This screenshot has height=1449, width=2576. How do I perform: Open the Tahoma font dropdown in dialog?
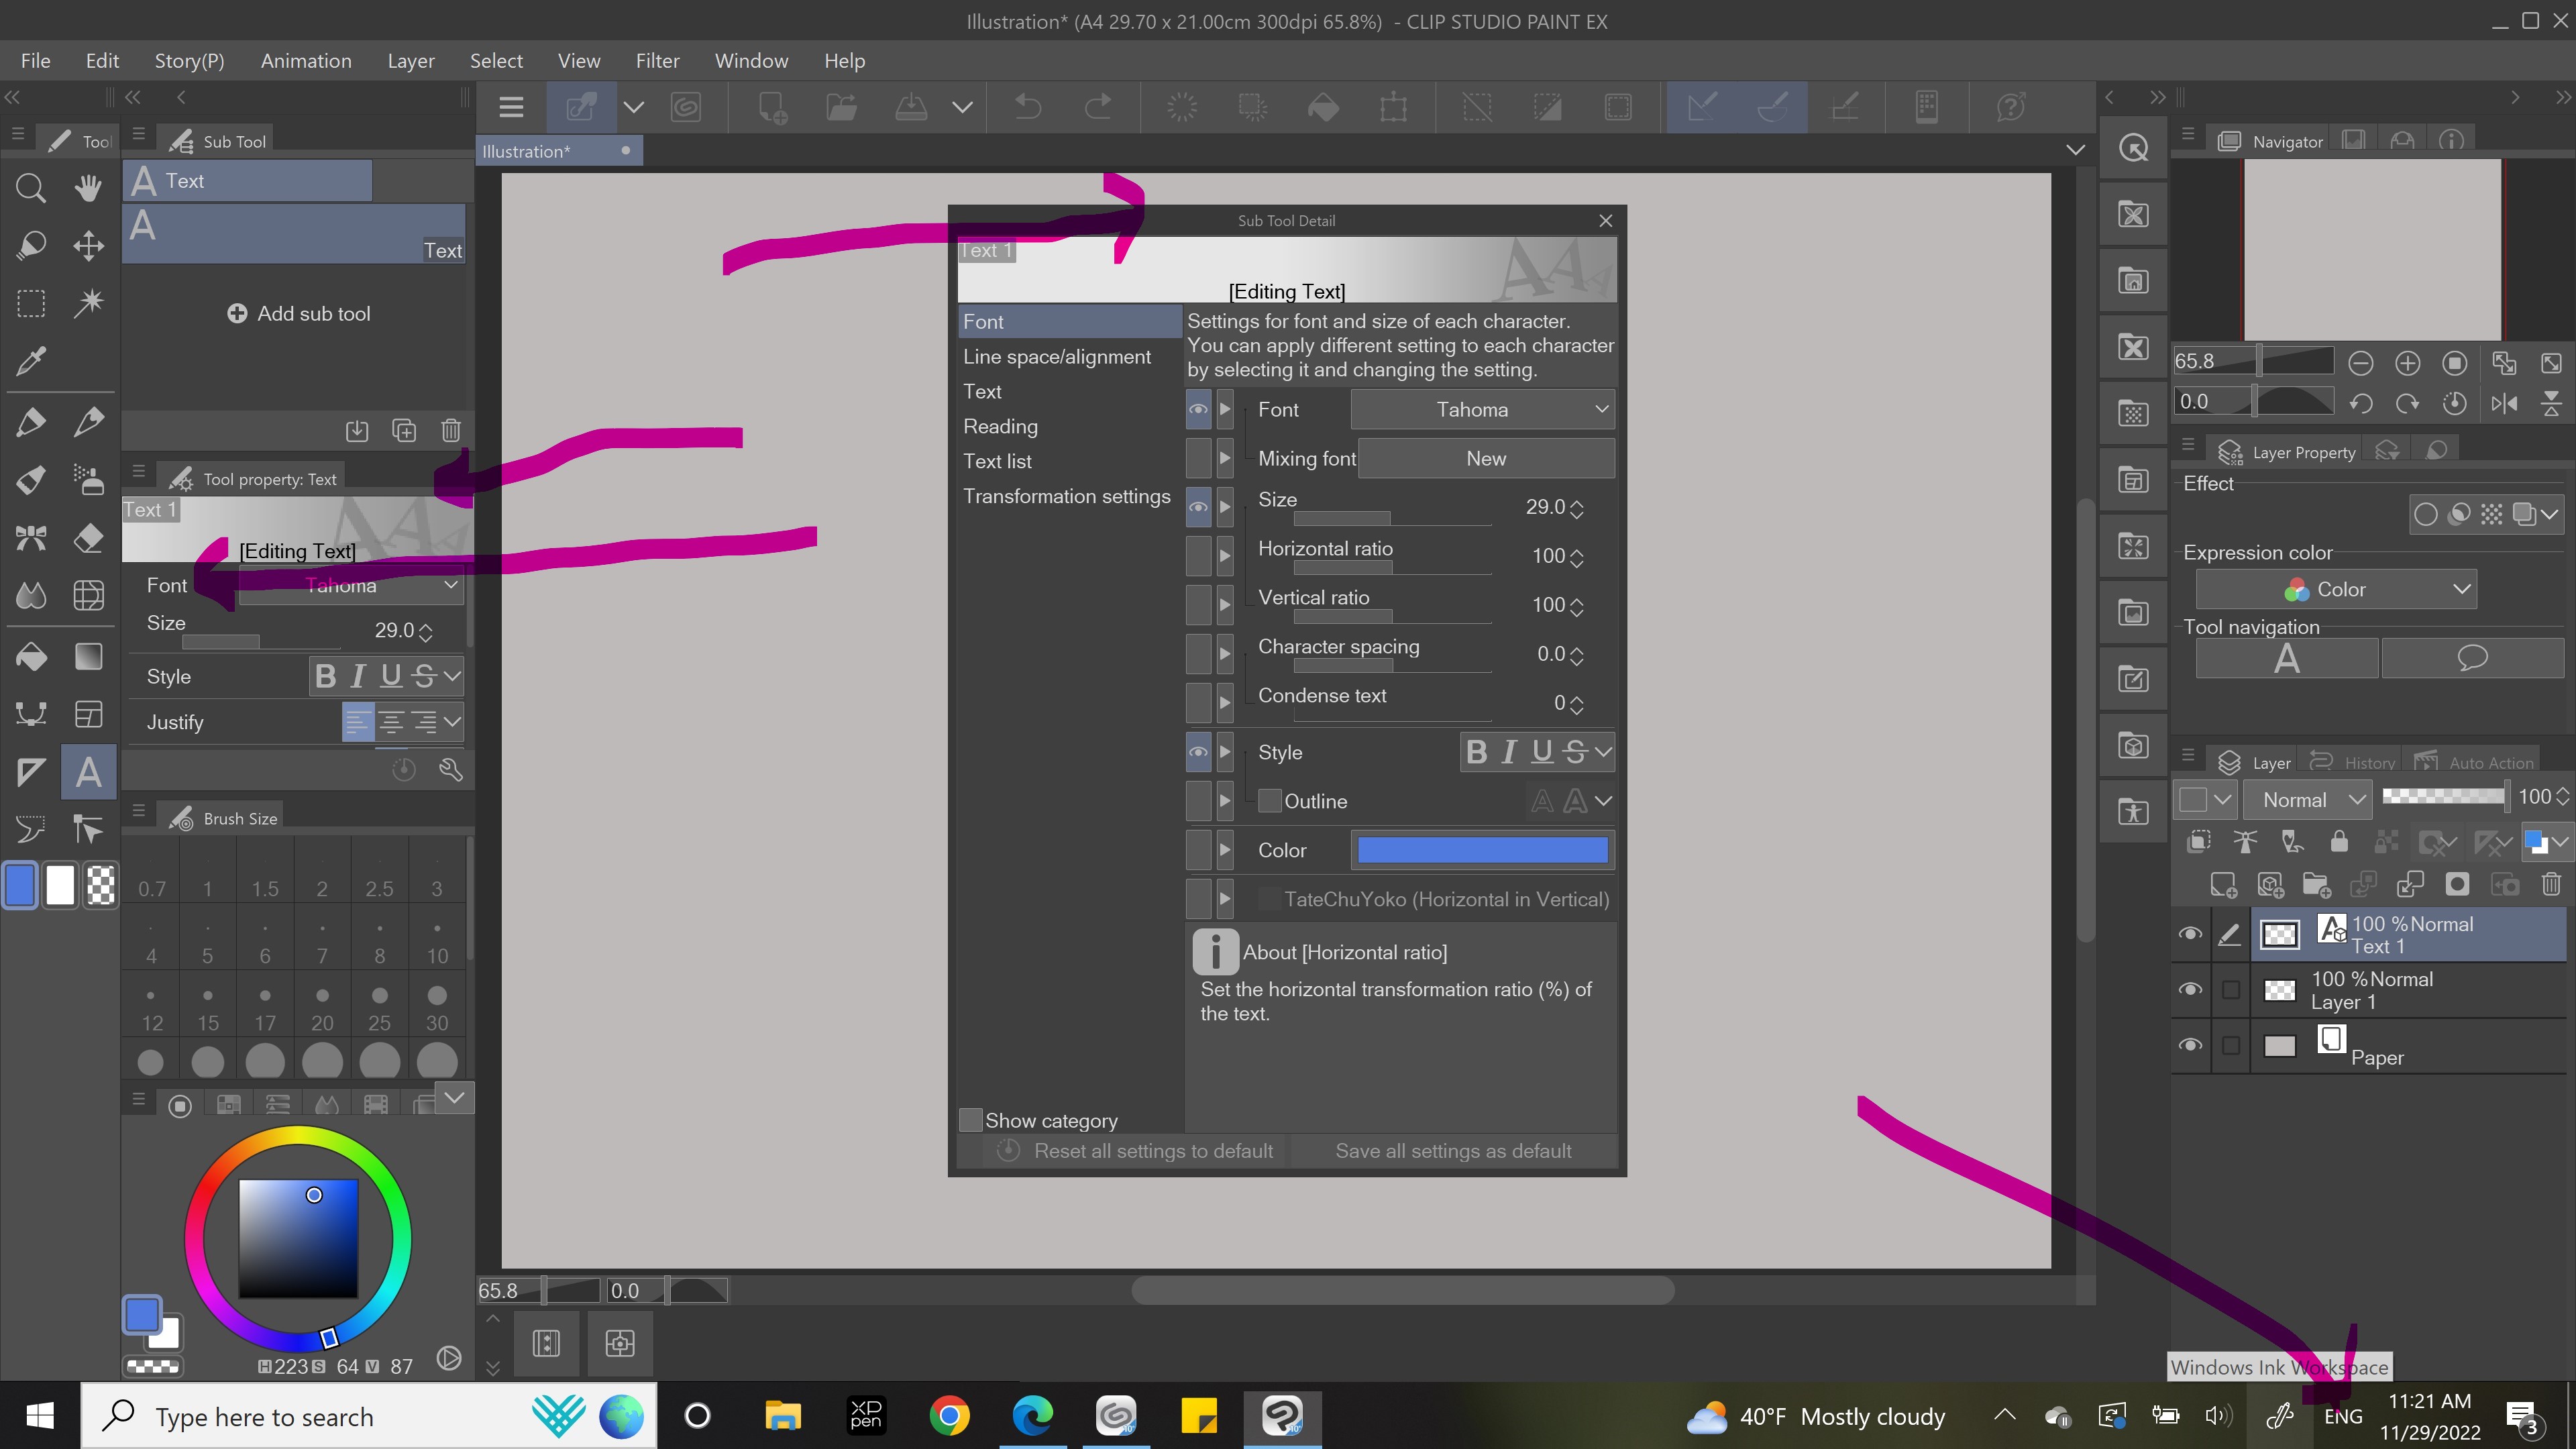(x=1482, y=409)
